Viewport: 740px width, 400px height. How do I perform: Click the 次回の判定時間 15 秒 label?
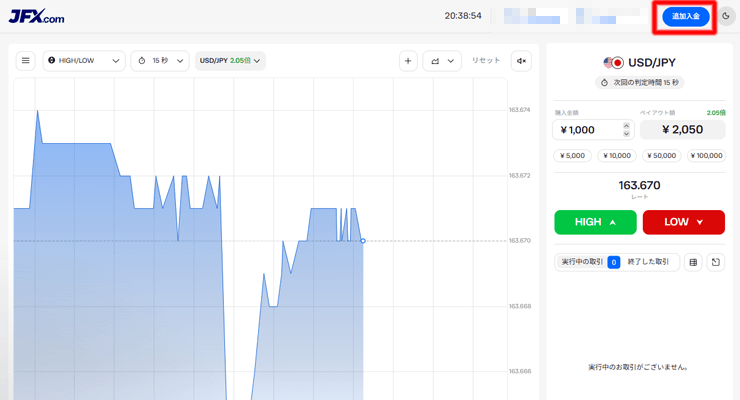tap(639, 83)
